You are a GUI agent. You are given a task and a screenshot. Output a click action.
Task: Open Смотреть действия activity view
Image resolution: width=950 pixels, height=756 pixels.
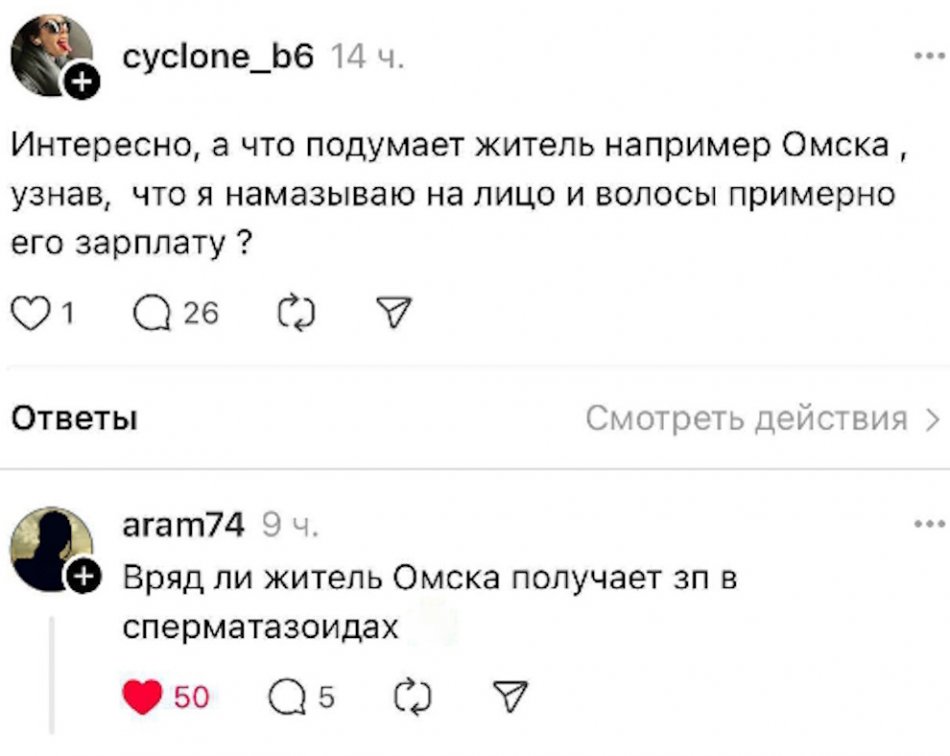point(762,418)
